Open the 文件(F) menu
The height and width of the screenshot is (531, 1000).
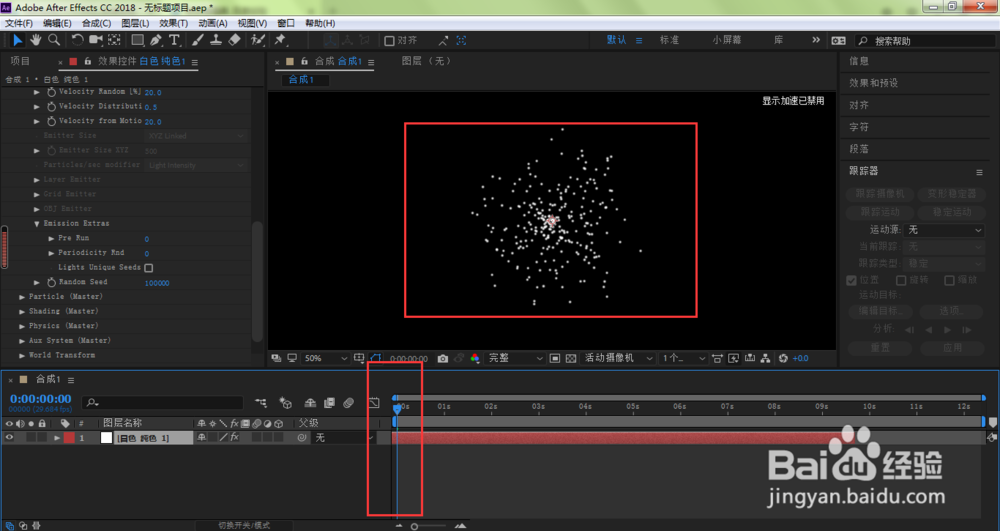18,23
